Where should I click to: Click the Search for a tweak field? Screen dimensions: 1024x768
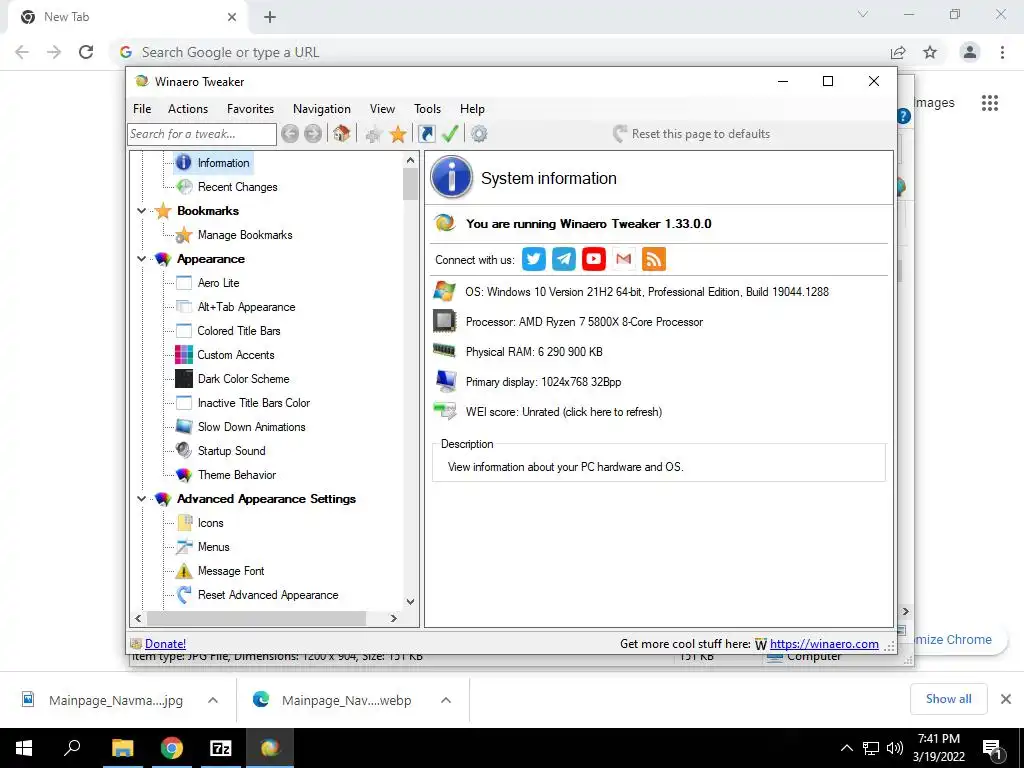coord(202,134)
